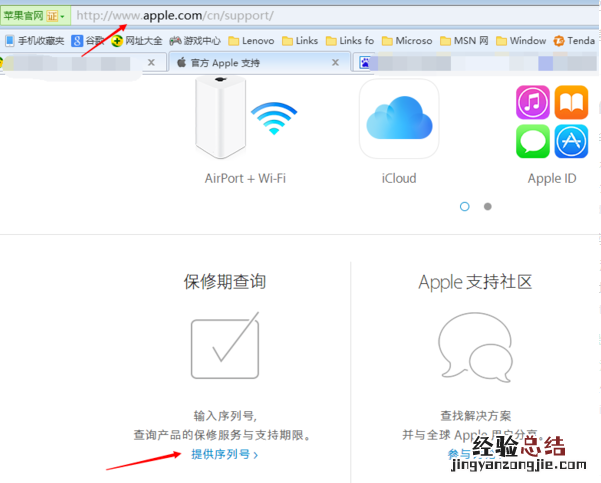Click the warranty checkmark box icon
This screenshot has width=601, height=483.
225,345
